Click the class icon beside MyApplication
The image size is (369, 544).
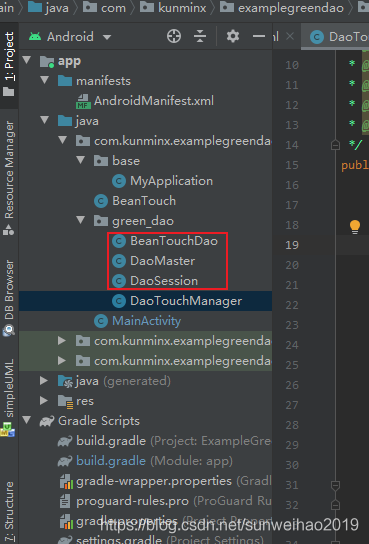(119, 181)
